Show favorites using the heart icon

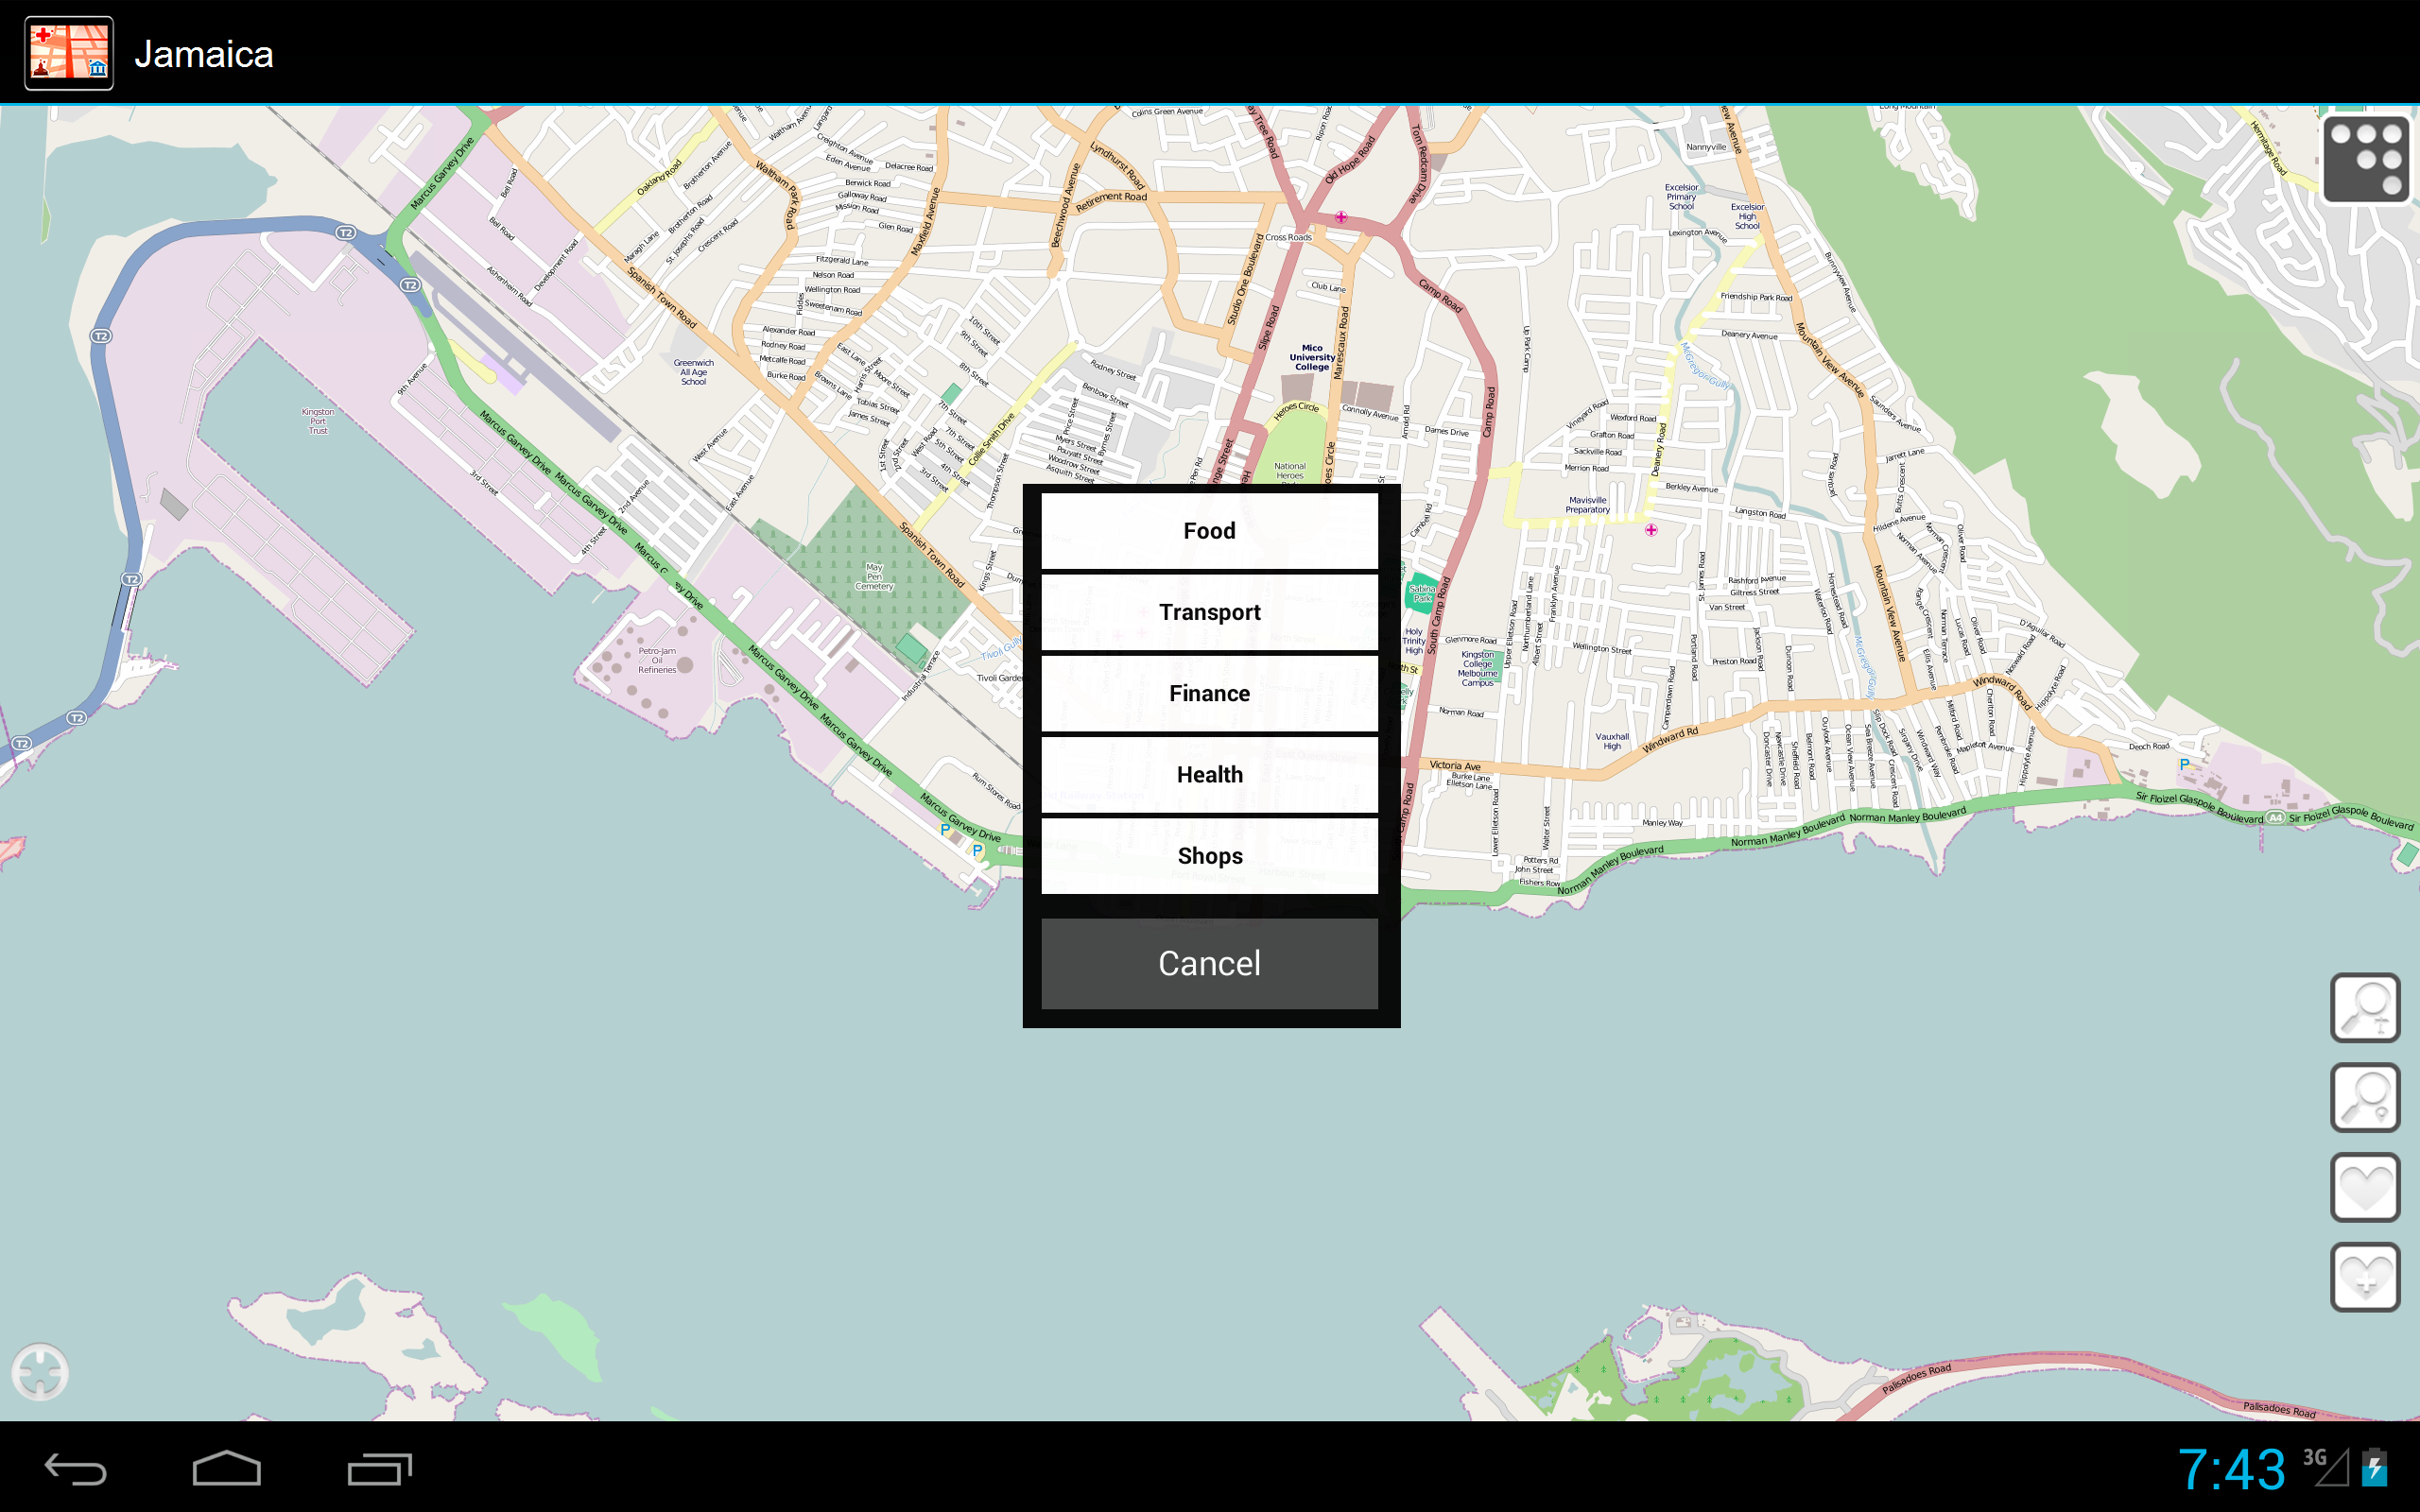[x=2365, y=1187]
